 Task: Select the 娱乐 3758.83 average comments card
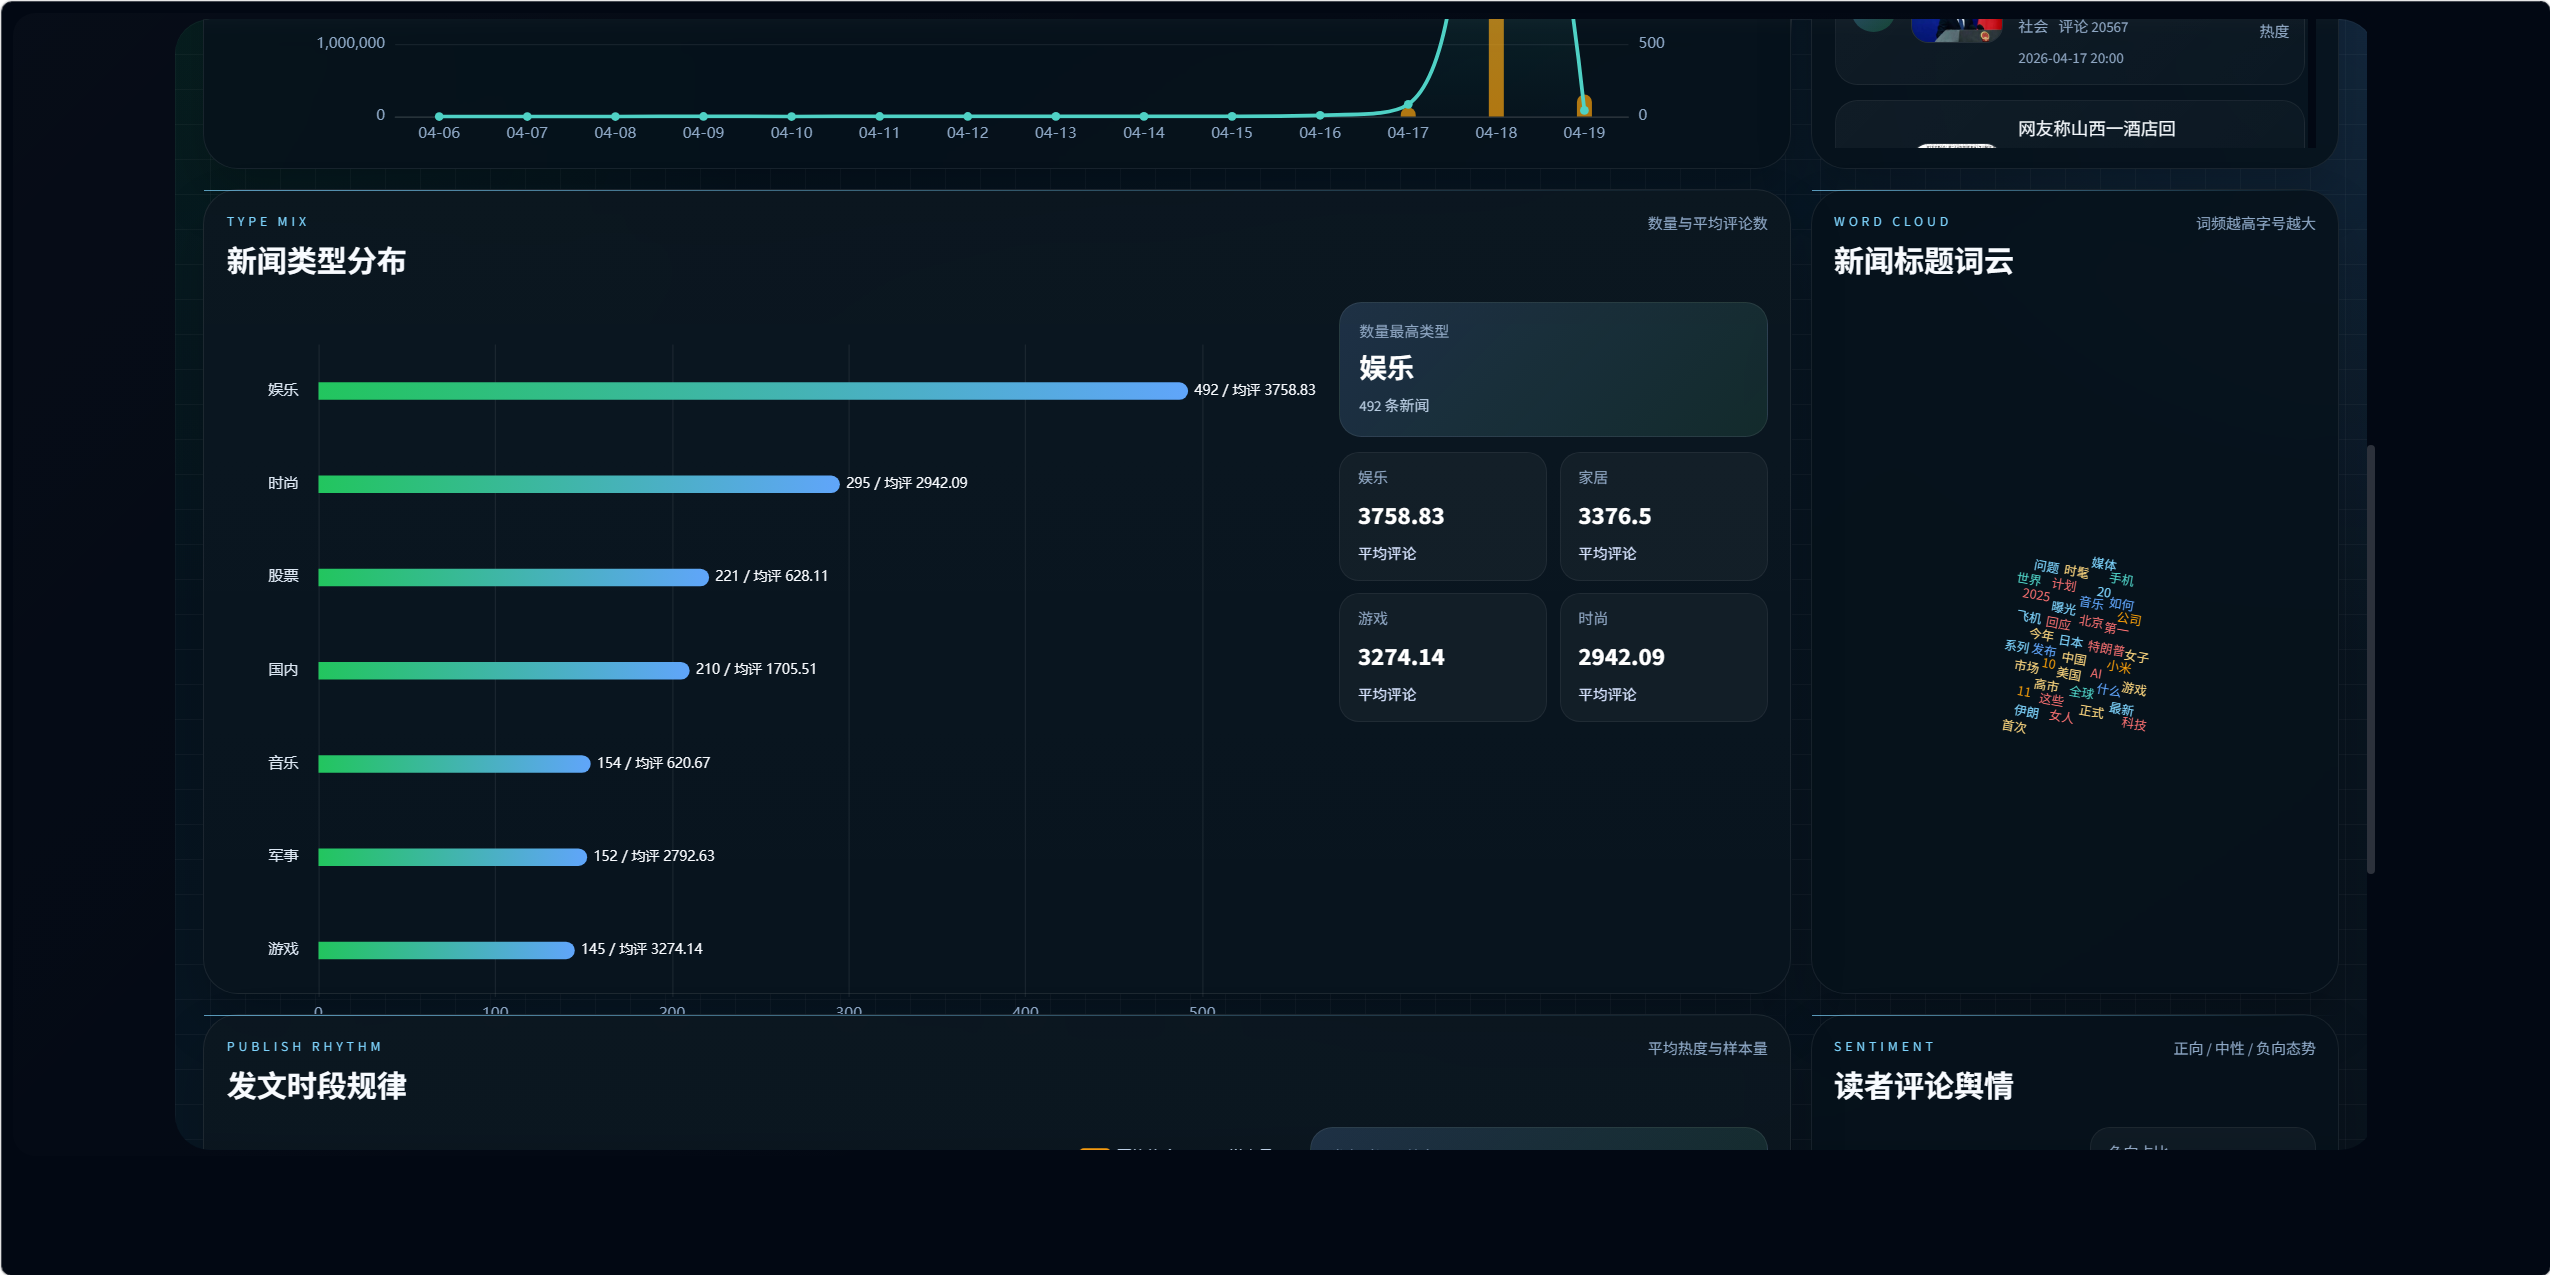click(x=1442, y=516)
